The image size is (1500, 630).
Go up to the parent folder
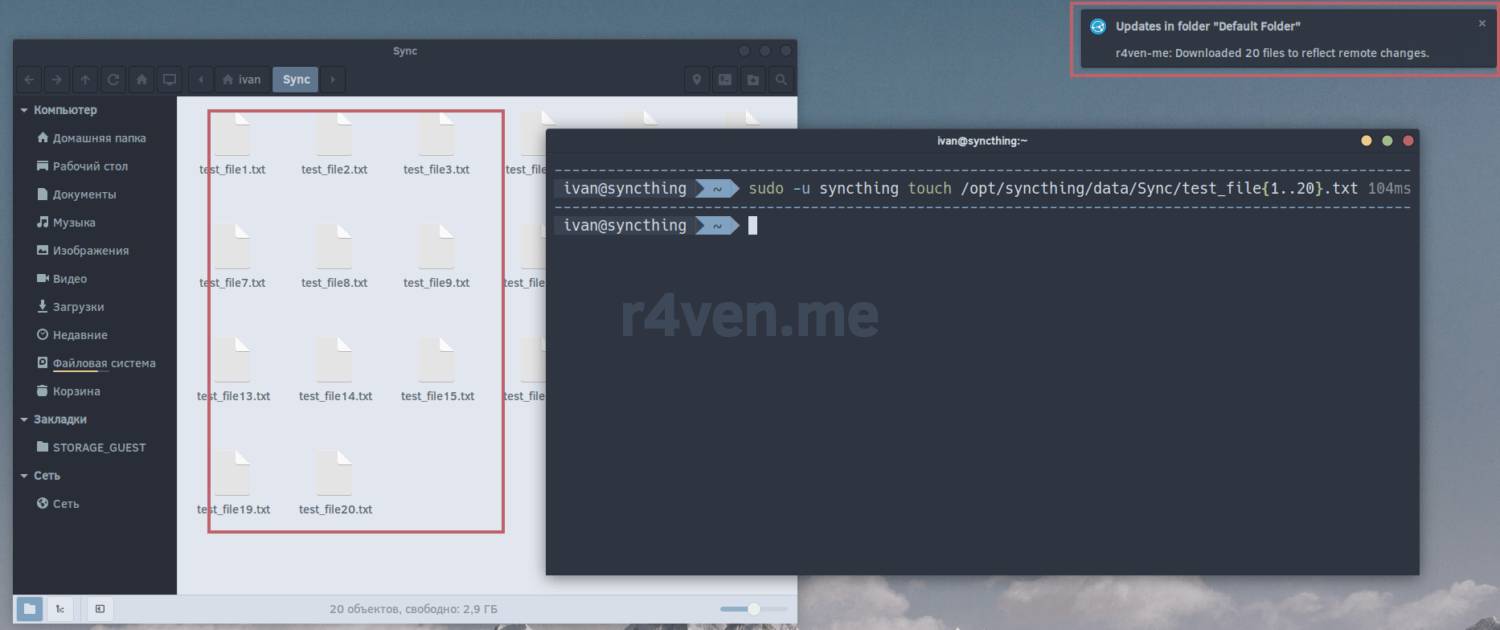(85, 80)
